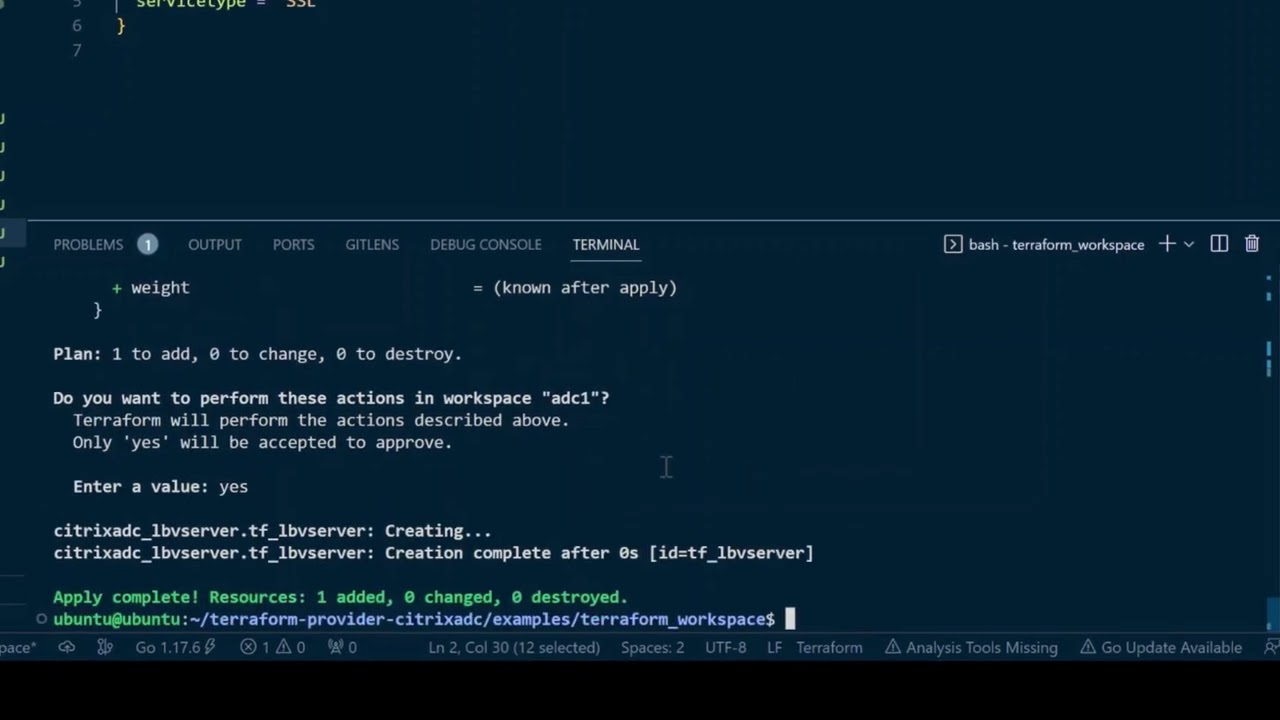
Task: Change indentation via Spaces: 2
Action: [x=652, y=647]
